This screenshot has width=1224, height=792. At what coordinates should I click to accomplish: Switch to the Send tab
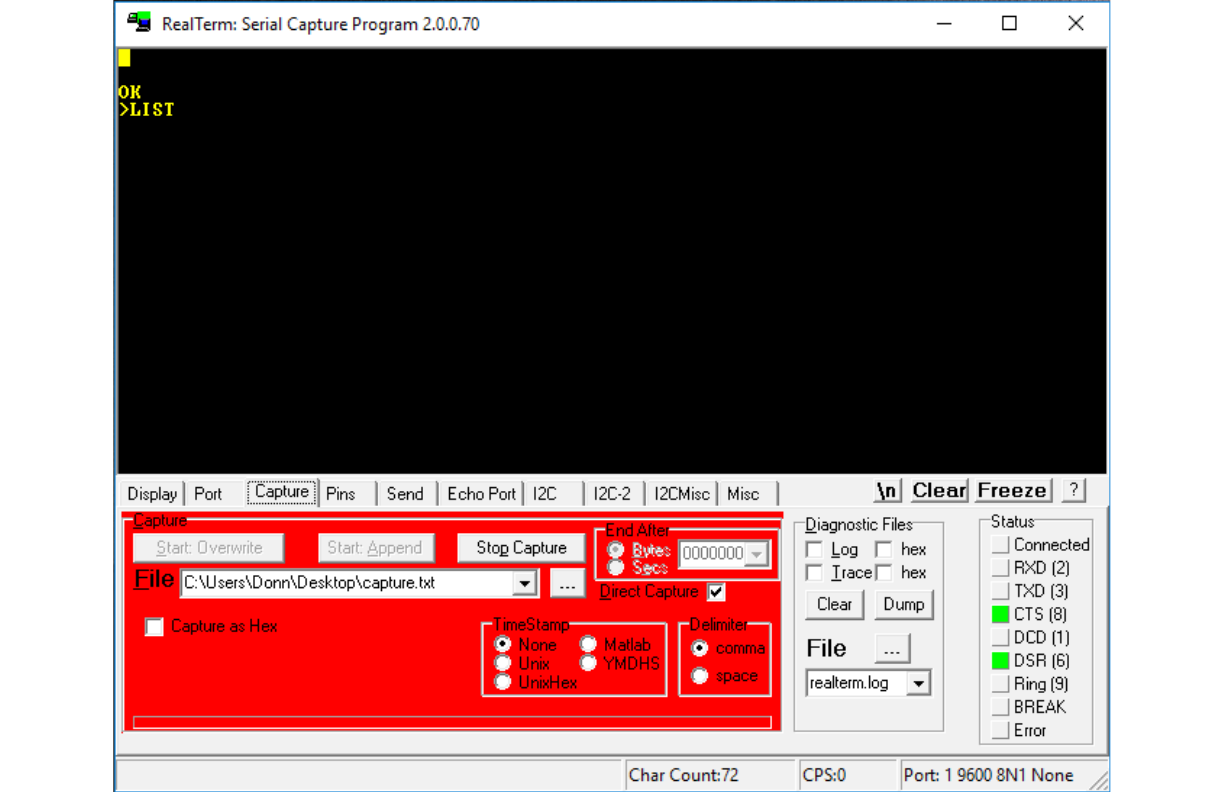405,493
